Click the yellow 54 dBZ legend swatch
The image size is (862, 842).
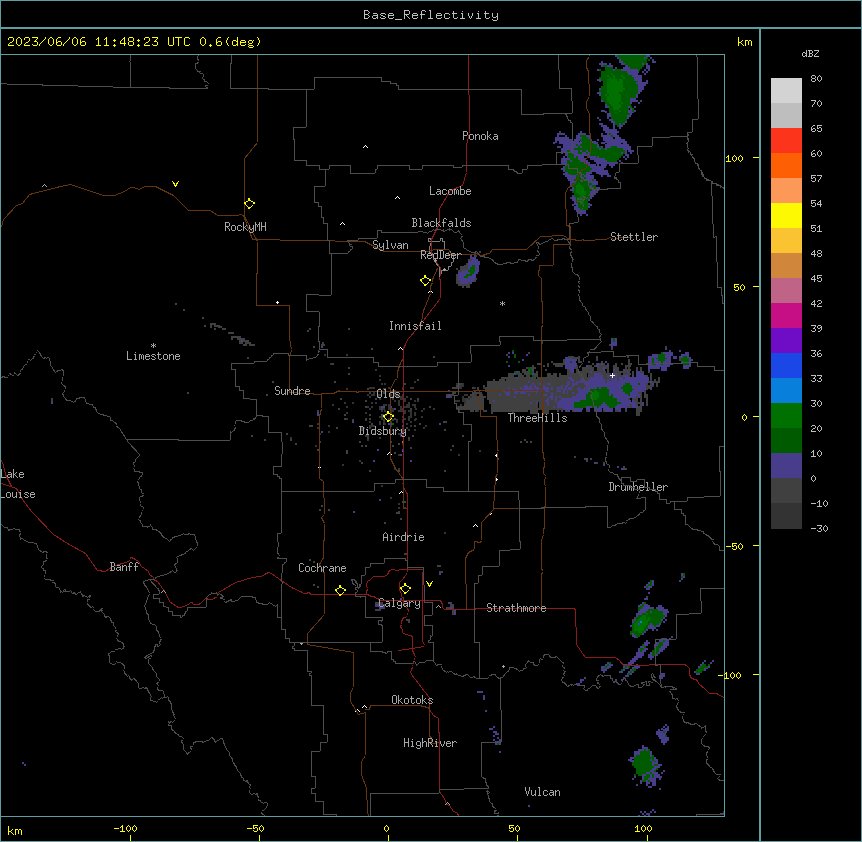(786, 215)
